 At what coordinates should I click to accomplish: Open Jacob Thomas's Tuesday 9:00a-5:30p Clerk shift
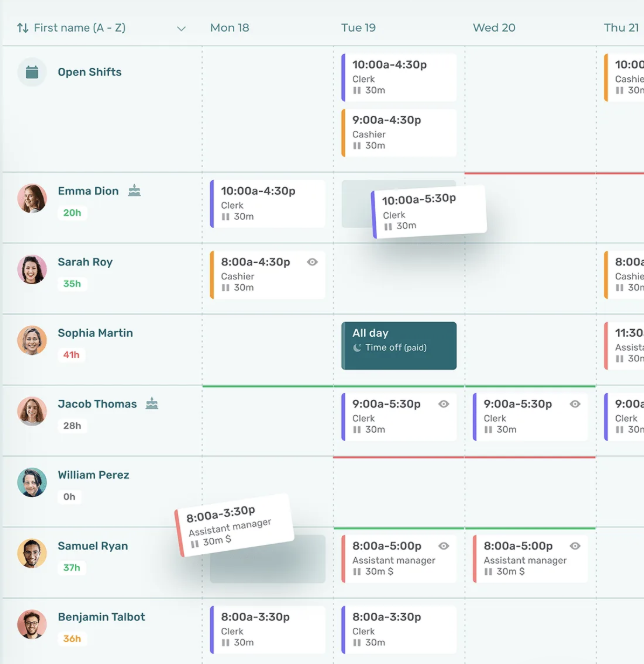pyautogui.click(x=399, y=417)
